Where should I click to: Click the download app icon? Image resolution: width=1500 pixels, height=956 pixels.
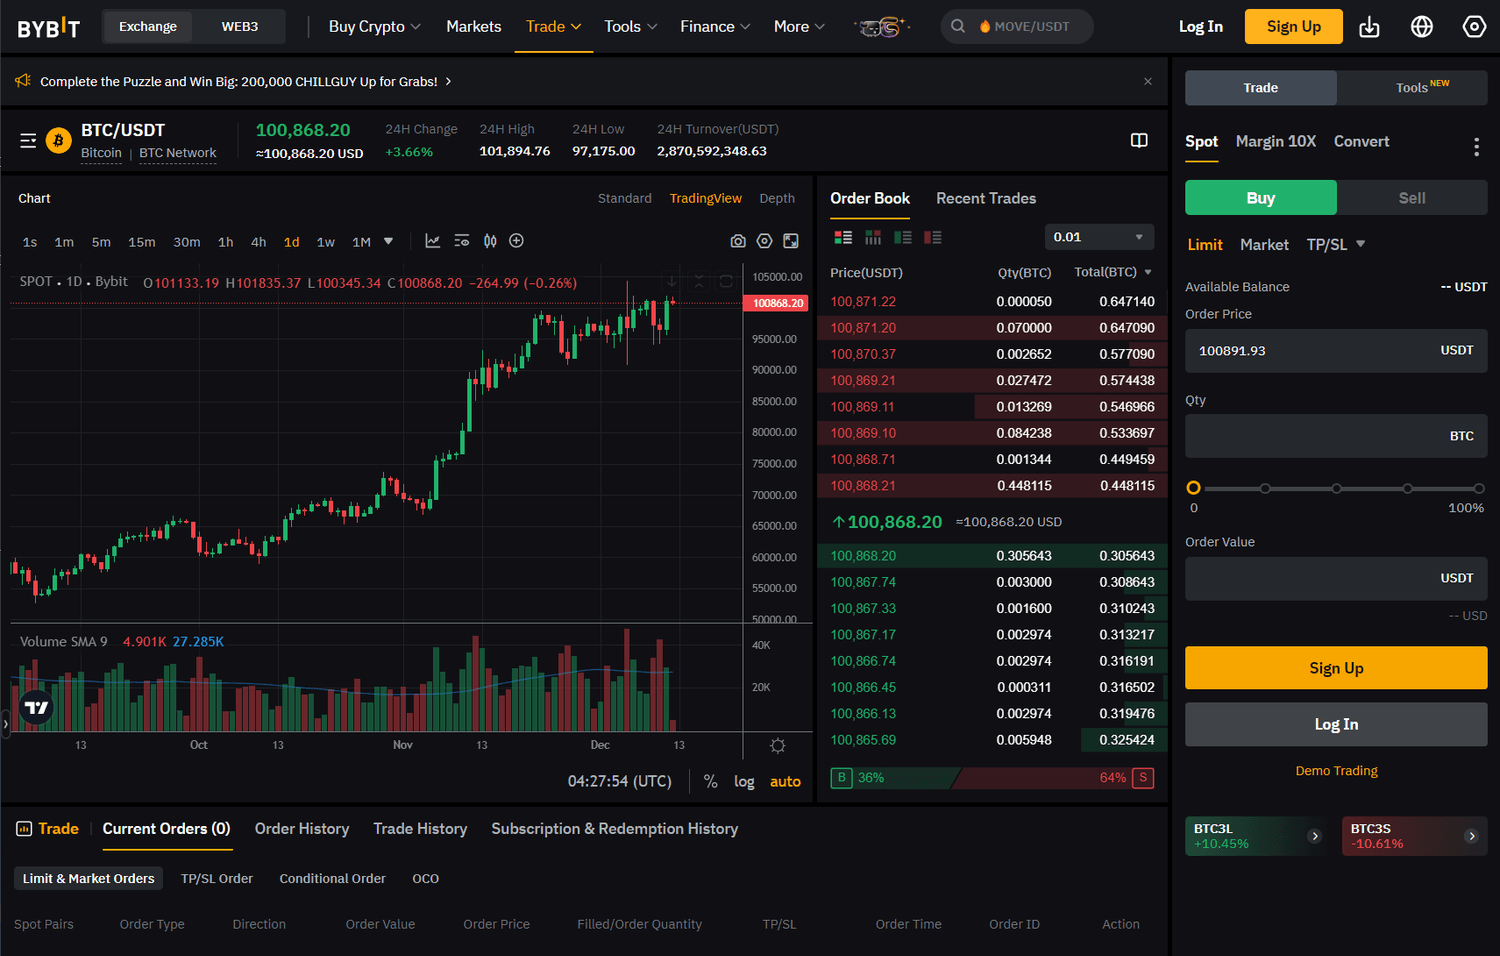click(1369, 27)
